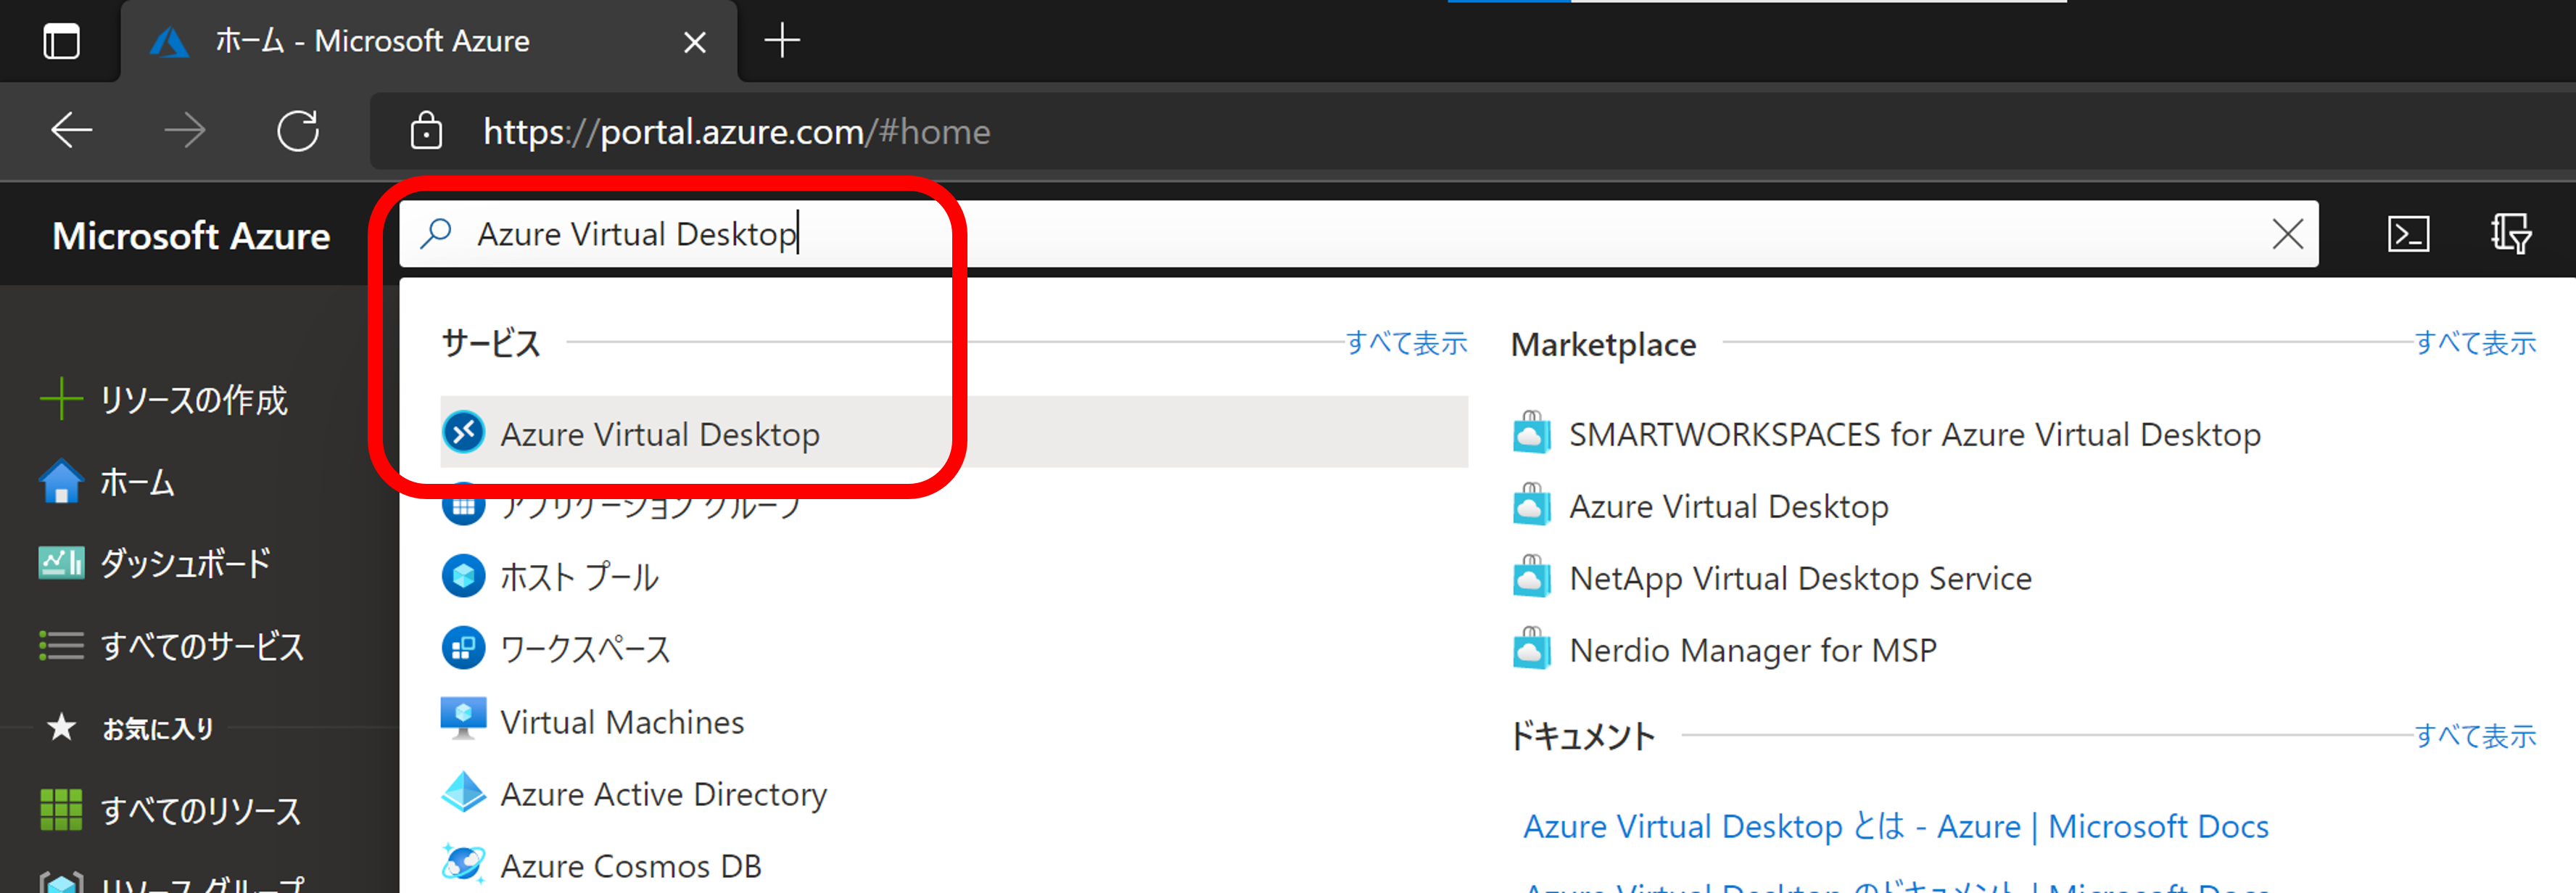Select Azure Virtual Desktop under サービス
2576x893 pixels.
(660, 434)
